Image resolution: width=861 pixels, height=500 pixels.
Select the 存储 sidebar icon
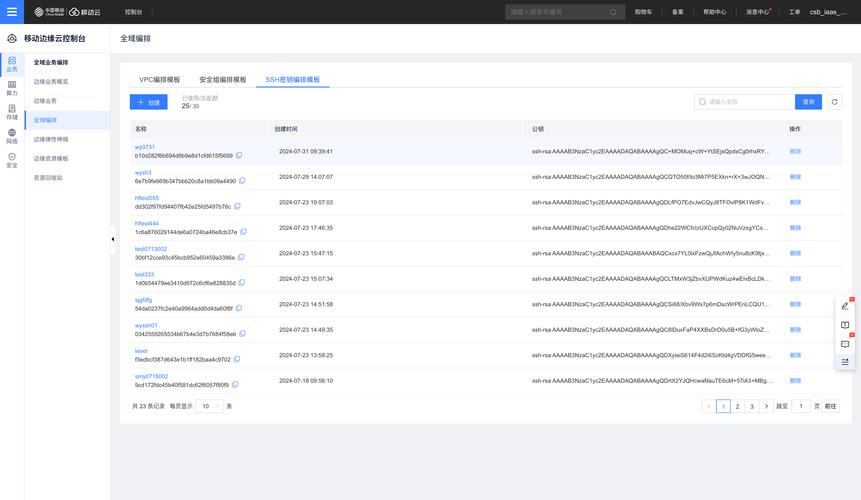point(12,113)
